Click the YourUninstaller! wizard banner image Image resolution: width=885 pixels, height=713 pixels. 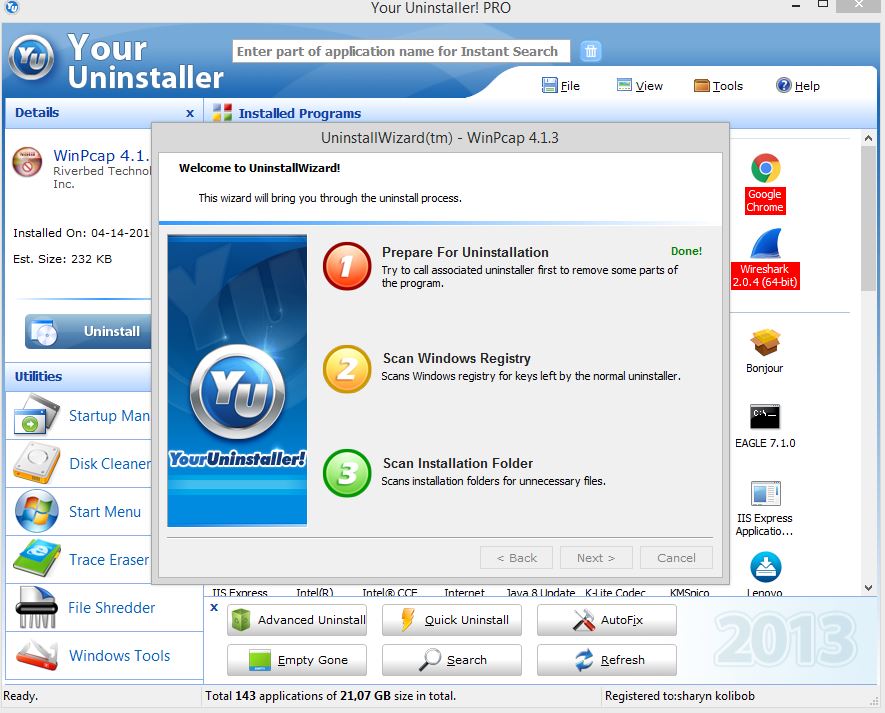(237, 380)
